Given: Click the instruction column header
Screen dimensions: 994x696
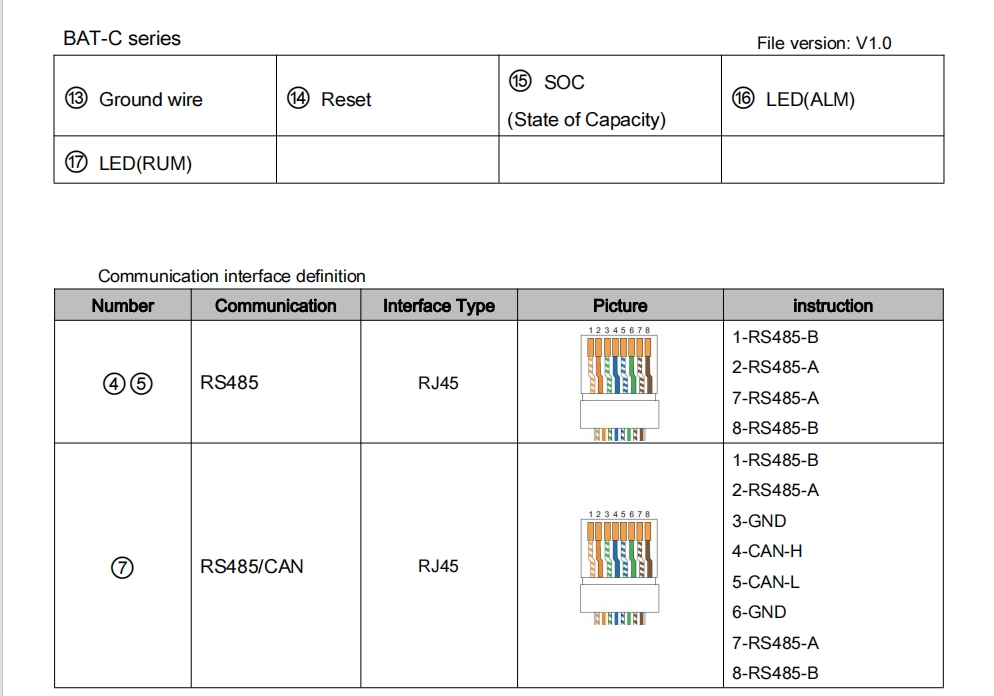Looking at the screenshot, I should coord(832,306).
